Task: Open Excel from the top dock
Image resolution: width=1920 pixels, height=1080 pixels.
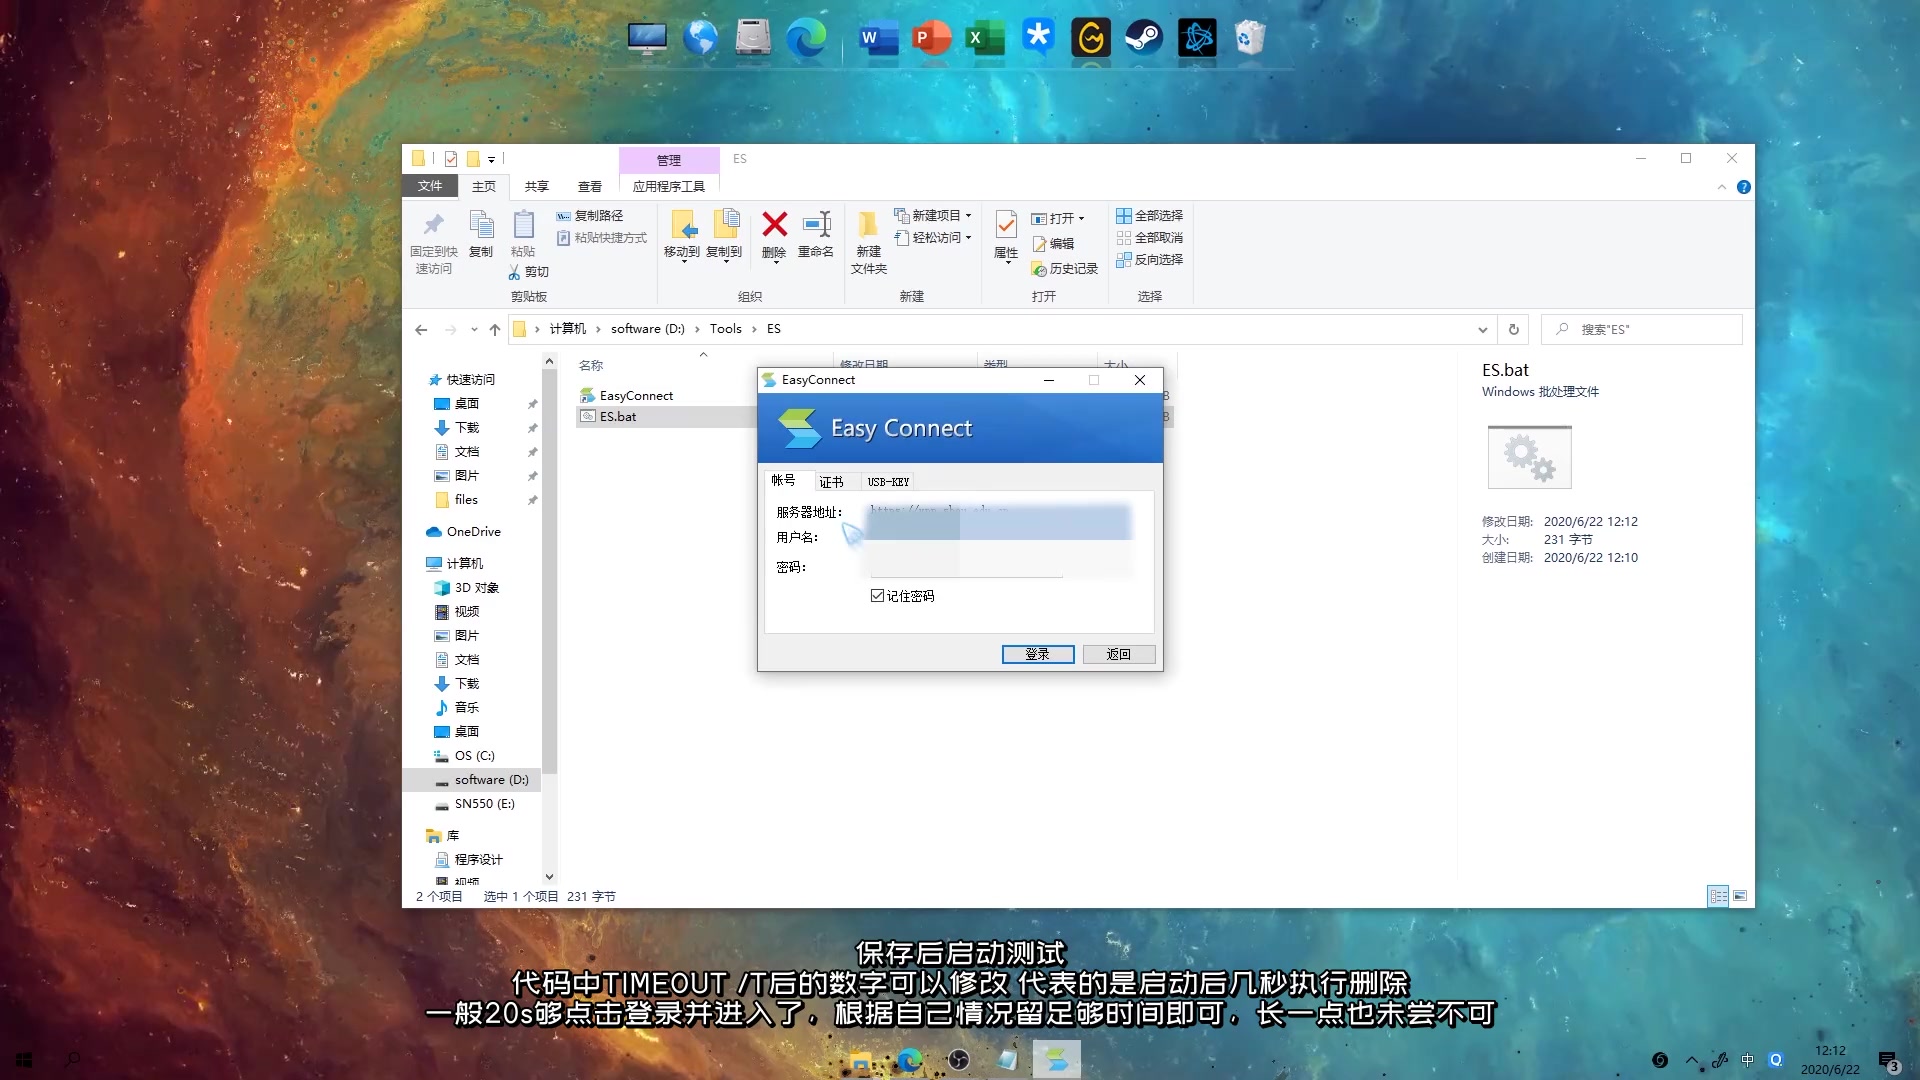Action: tap(984, 39)
